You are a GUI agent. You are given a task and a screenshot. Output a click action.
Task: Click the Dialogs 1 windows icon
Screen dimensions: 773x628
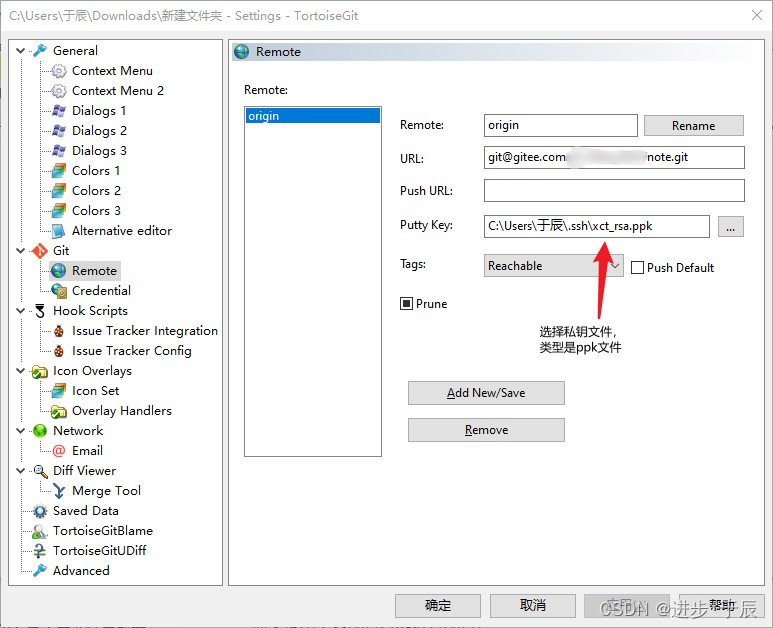(x=59, y=111)
